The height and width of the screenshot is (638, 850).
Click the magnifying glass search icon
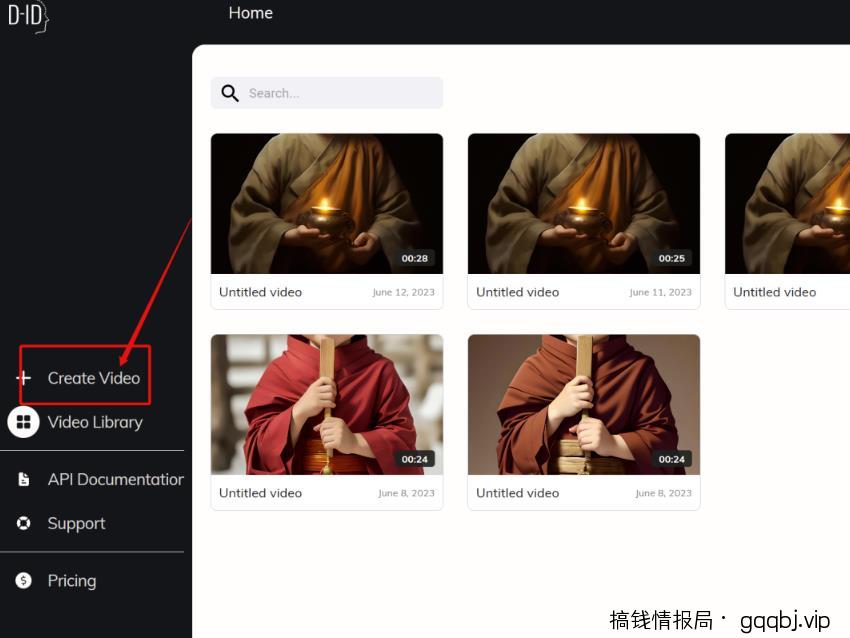[x=230, y=93]
